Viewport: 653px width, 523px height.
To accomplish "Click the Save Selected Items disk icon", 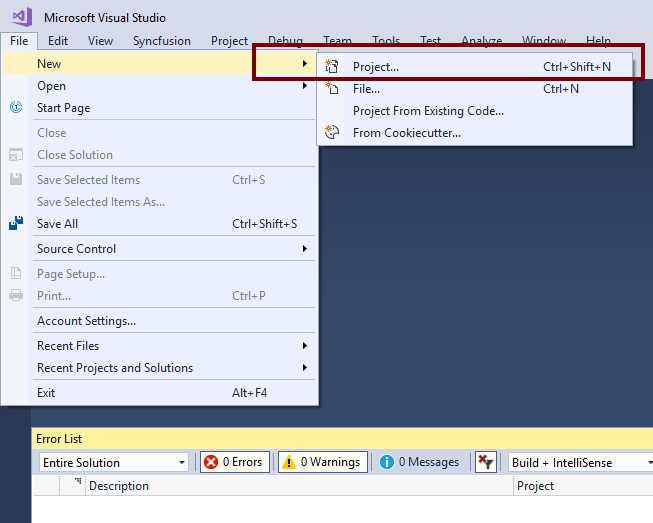I will (16, 179).
